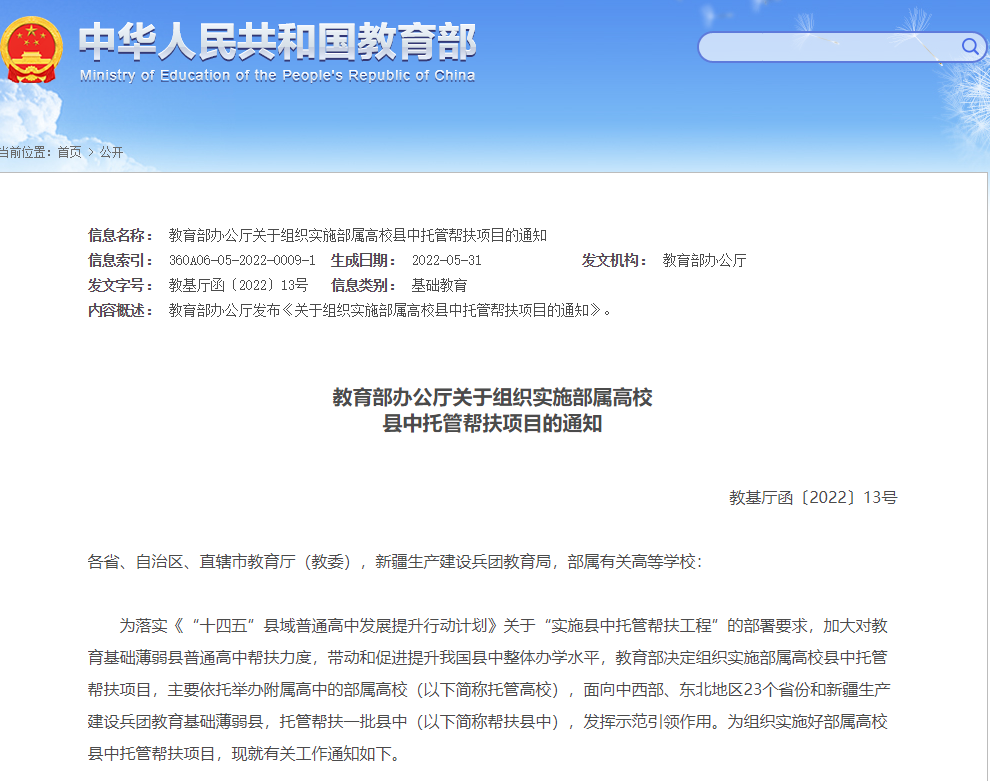Open the 首页 breadcrumb link
990x781 pixels.
pos(69,152)
